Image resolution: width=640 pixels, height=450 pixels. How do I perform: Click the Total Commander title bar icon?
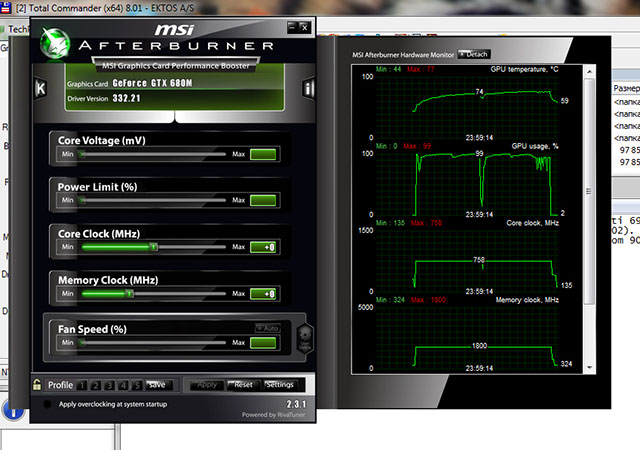tap(5, 8)
